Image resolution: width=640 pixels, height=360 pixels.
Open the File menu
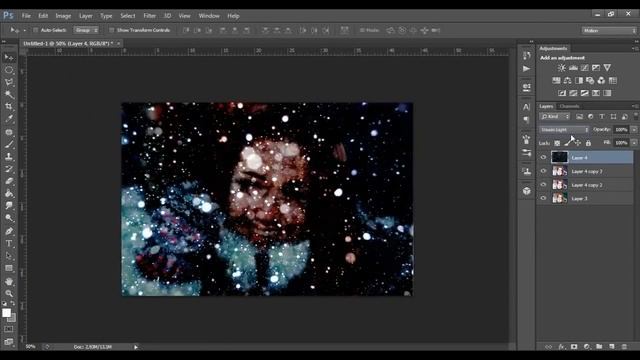click(x=26, y=16)
